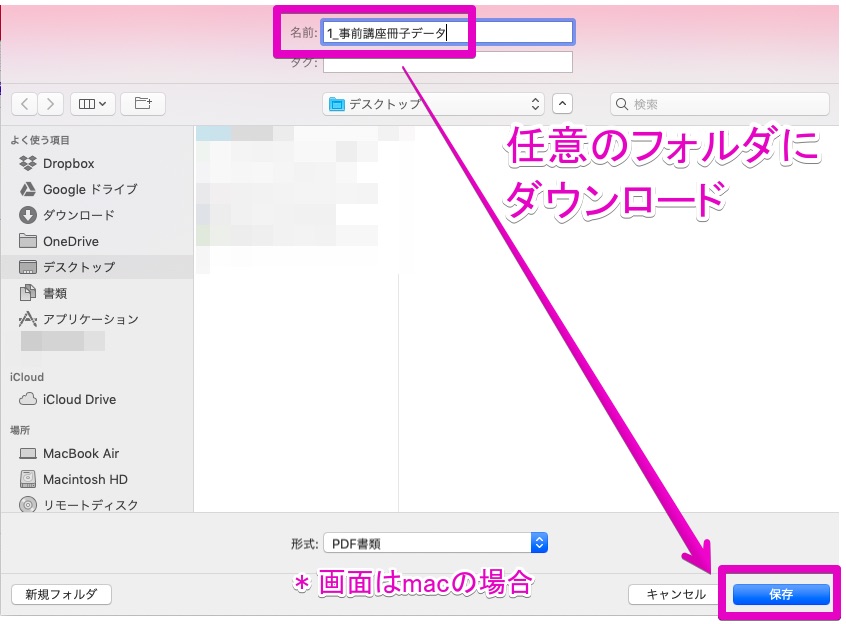Select iCloud Drive in the sidebar
Screen dimensions: 846x624
(x=97, y=400)
